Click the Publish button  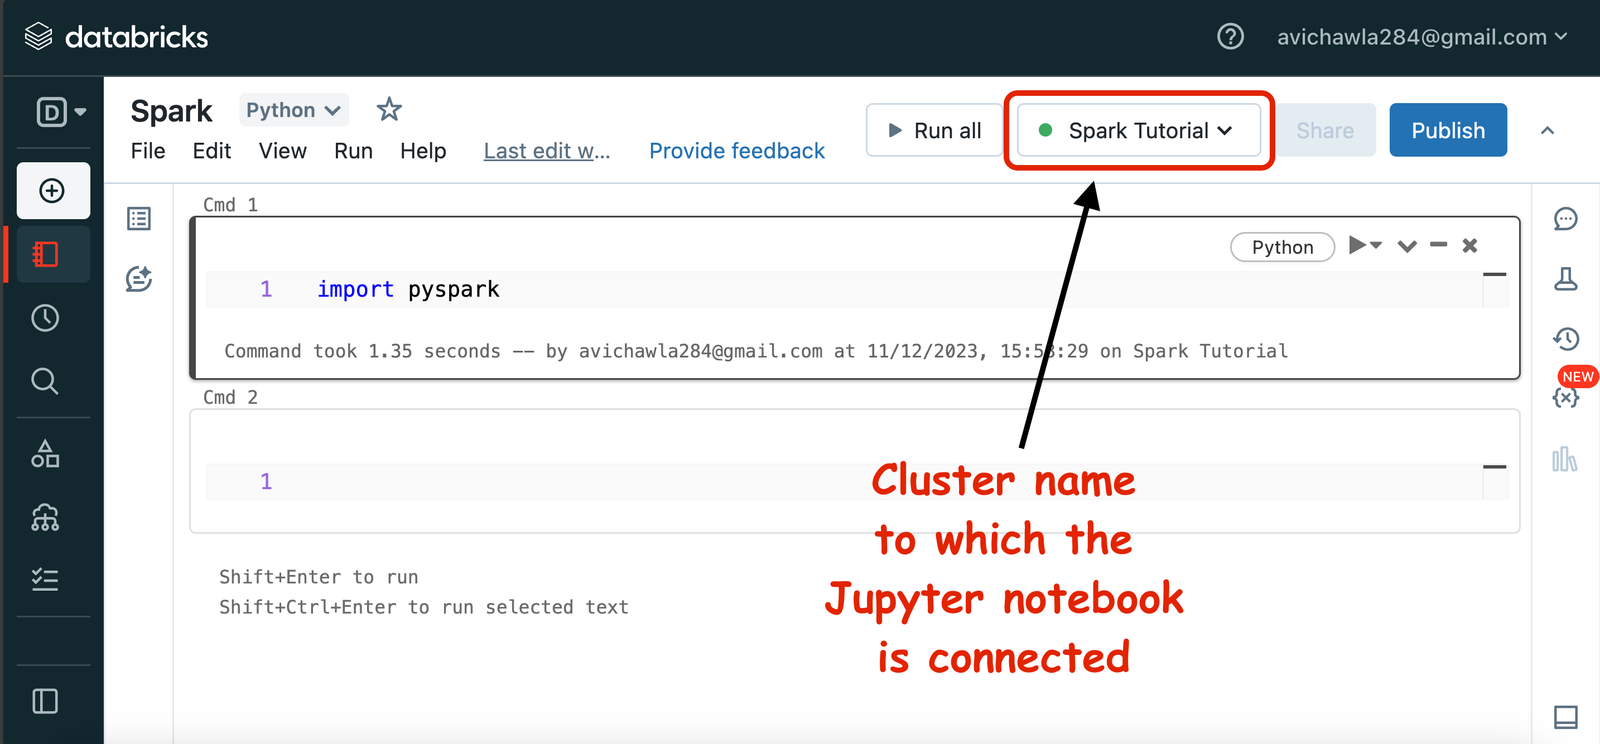click(1447, 131)
